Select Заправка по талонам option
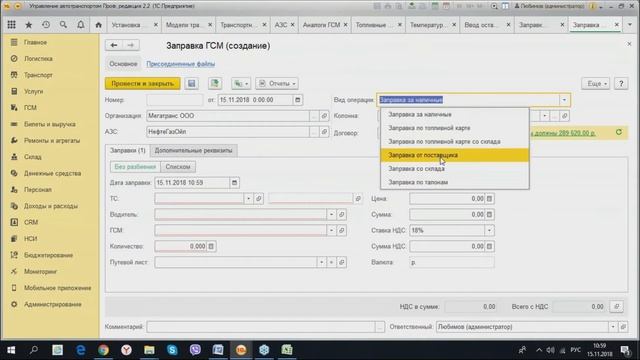The image size is (640, 360). (455, 182)
